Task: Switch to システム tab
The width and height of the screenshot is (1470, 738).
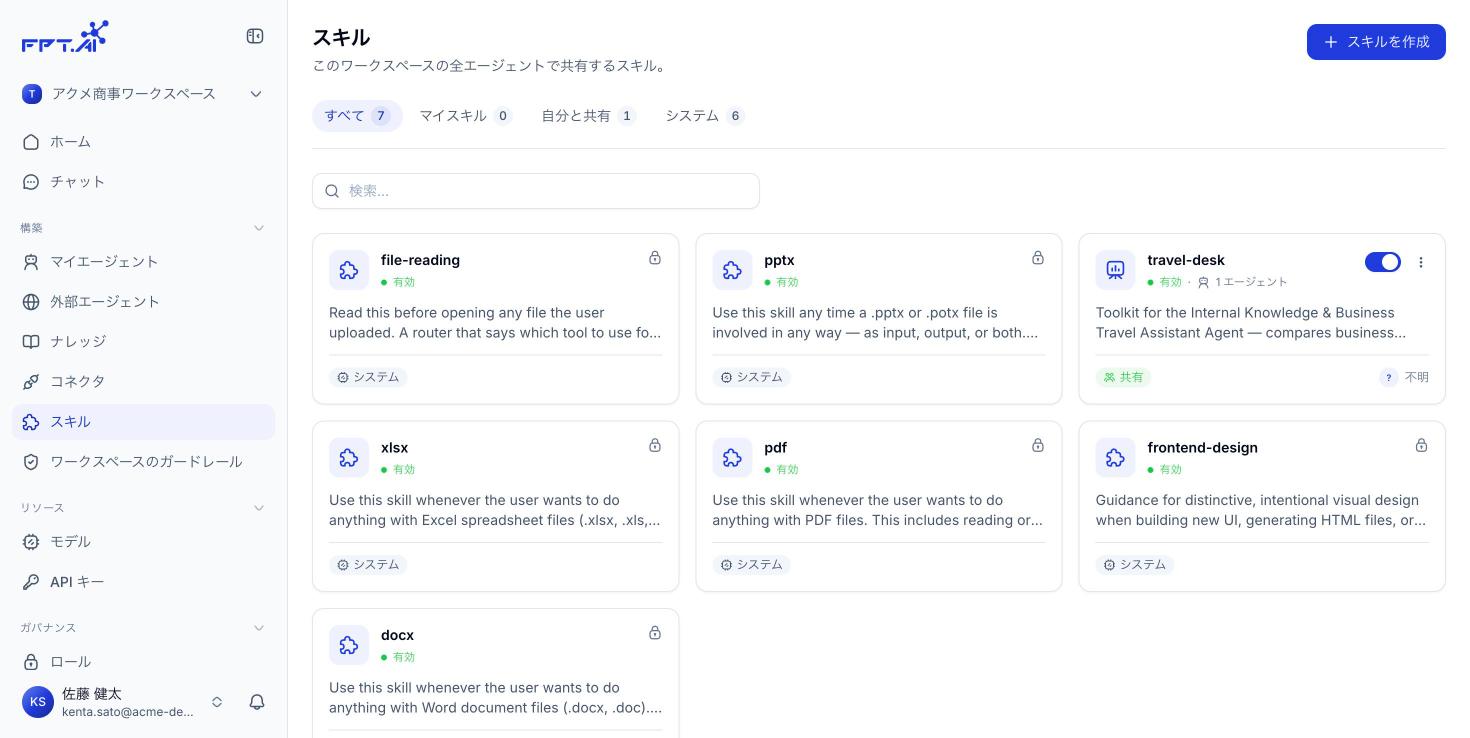Action: (x=704, y=116)
